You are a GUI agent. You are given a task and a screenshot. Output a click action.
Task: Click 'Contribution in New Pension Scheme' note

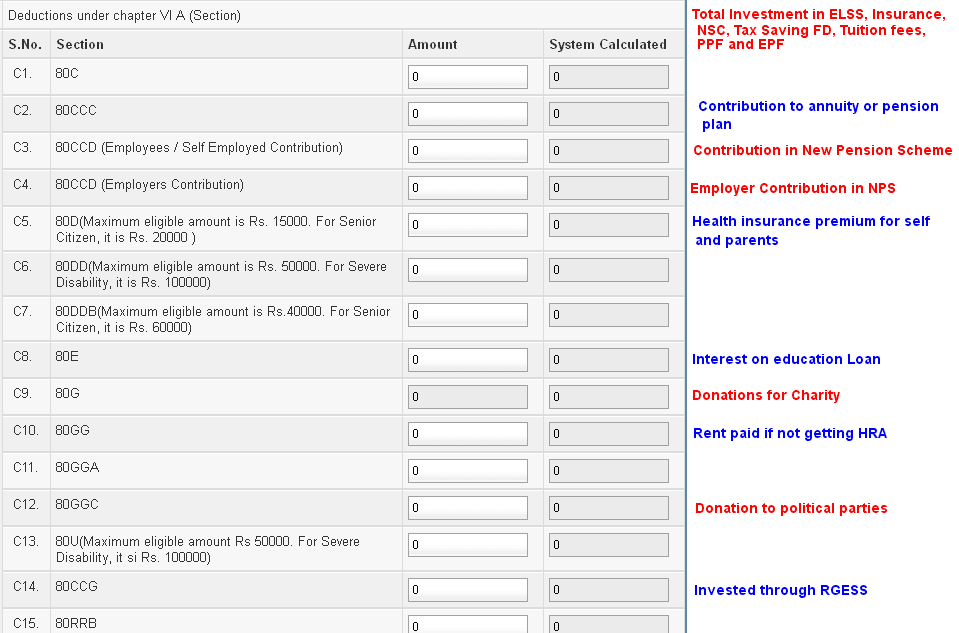(823, 150)
